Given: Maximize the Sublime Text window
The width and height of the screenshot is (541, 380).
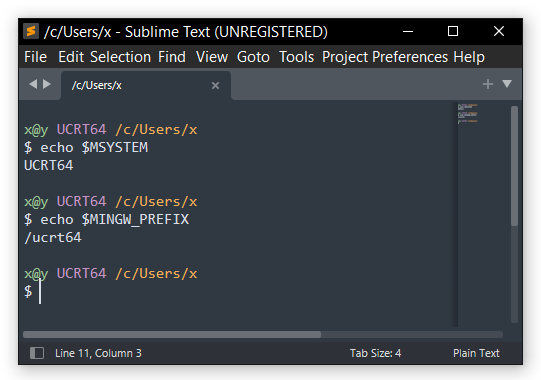Looking at the screenshot, I should 453,31.
